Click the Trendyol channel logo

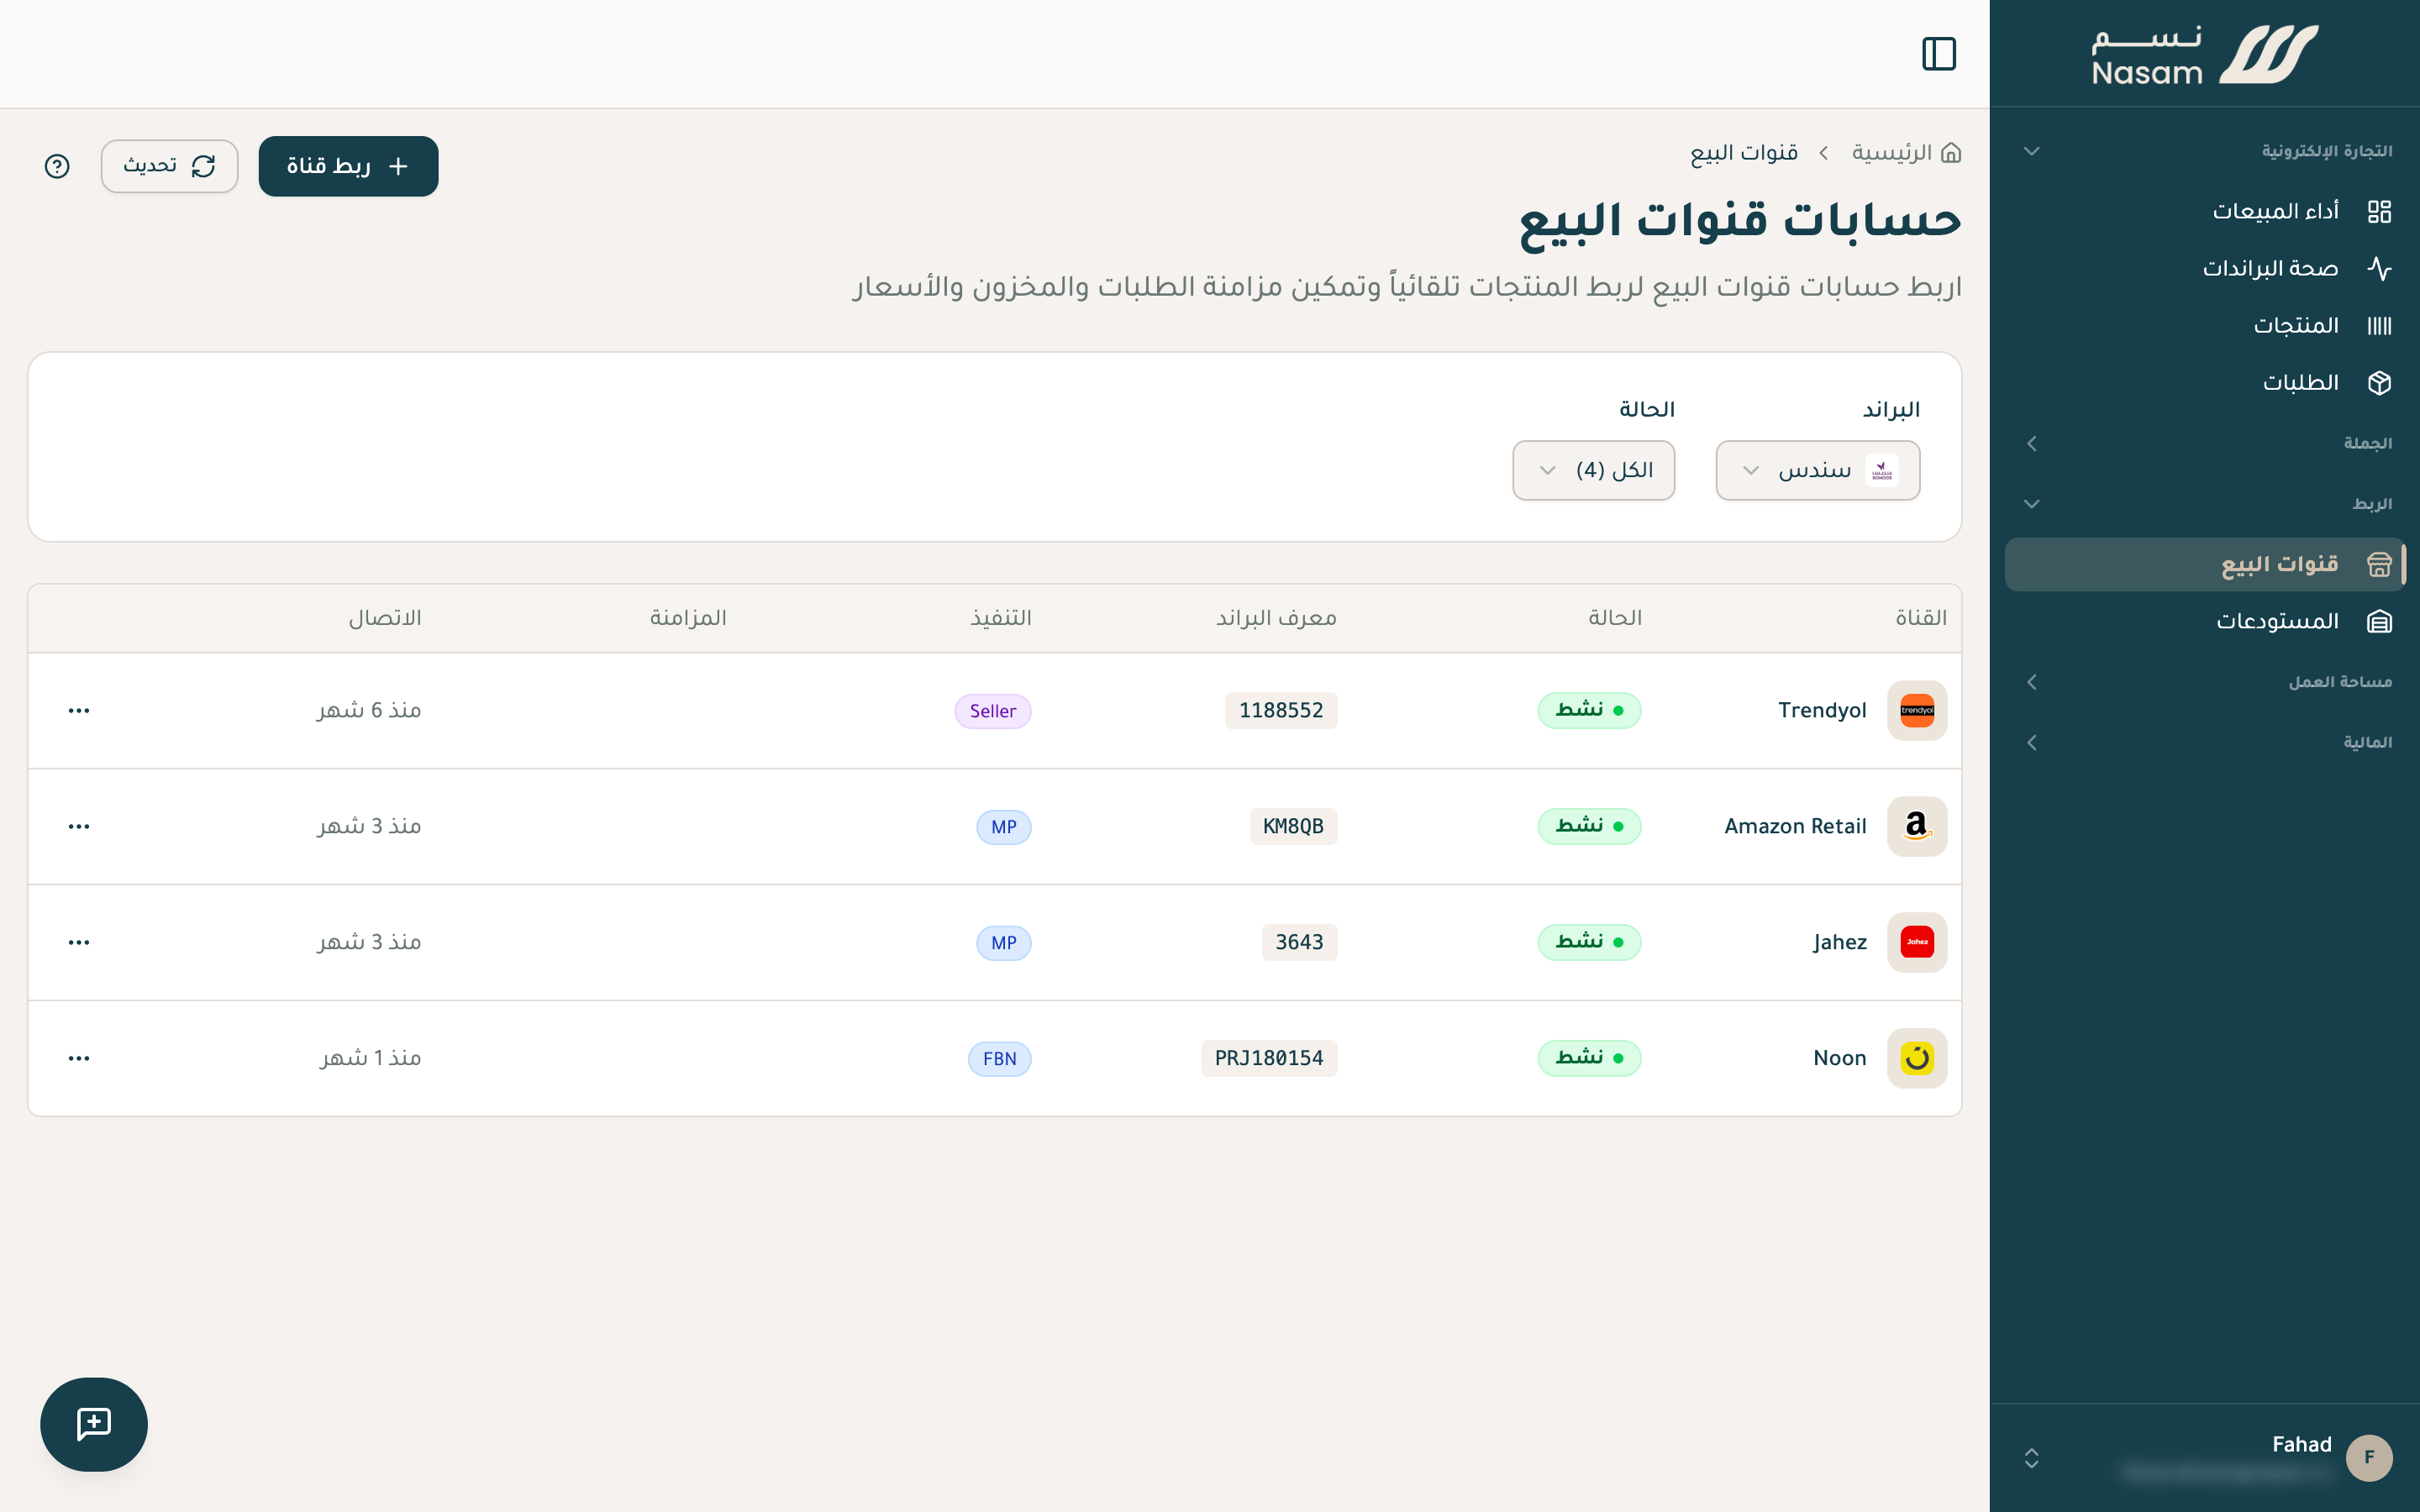[x=1917, y=711]
